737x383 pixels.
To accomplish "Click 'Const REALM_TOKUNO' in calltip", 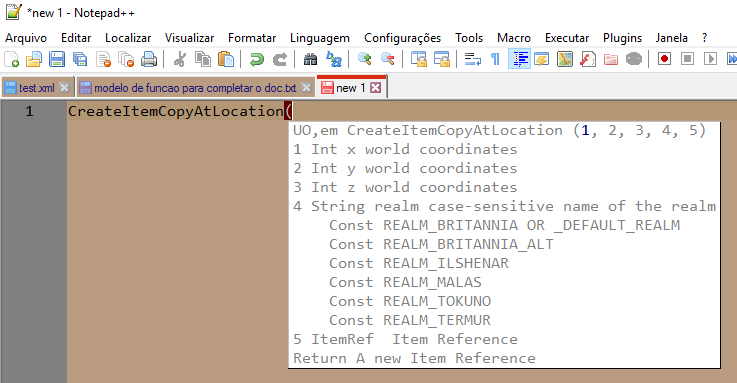I will [x=410, y=301].
